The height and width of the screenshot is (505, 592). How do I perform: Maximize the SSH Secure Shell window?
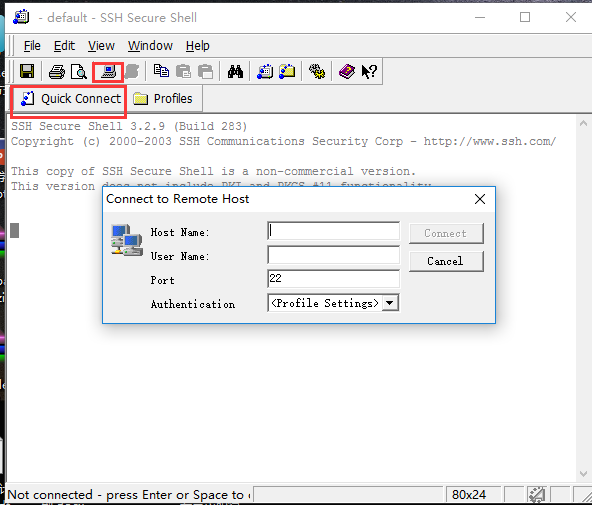point(525,17)
